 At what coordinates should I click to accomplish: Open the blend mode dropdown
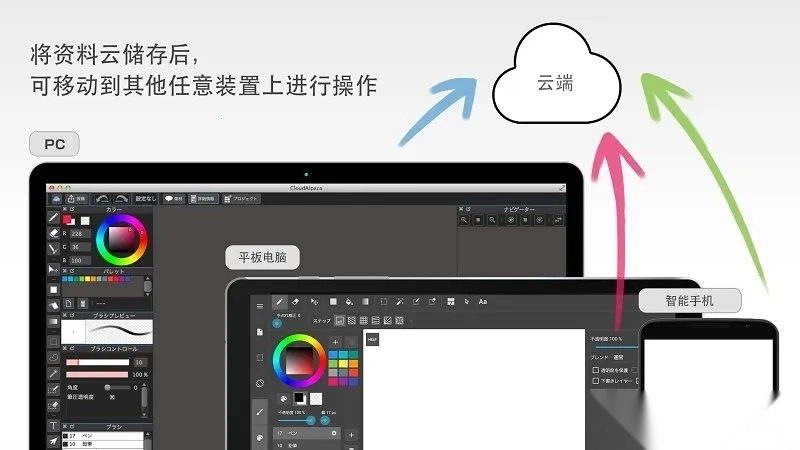click(618, 357)
